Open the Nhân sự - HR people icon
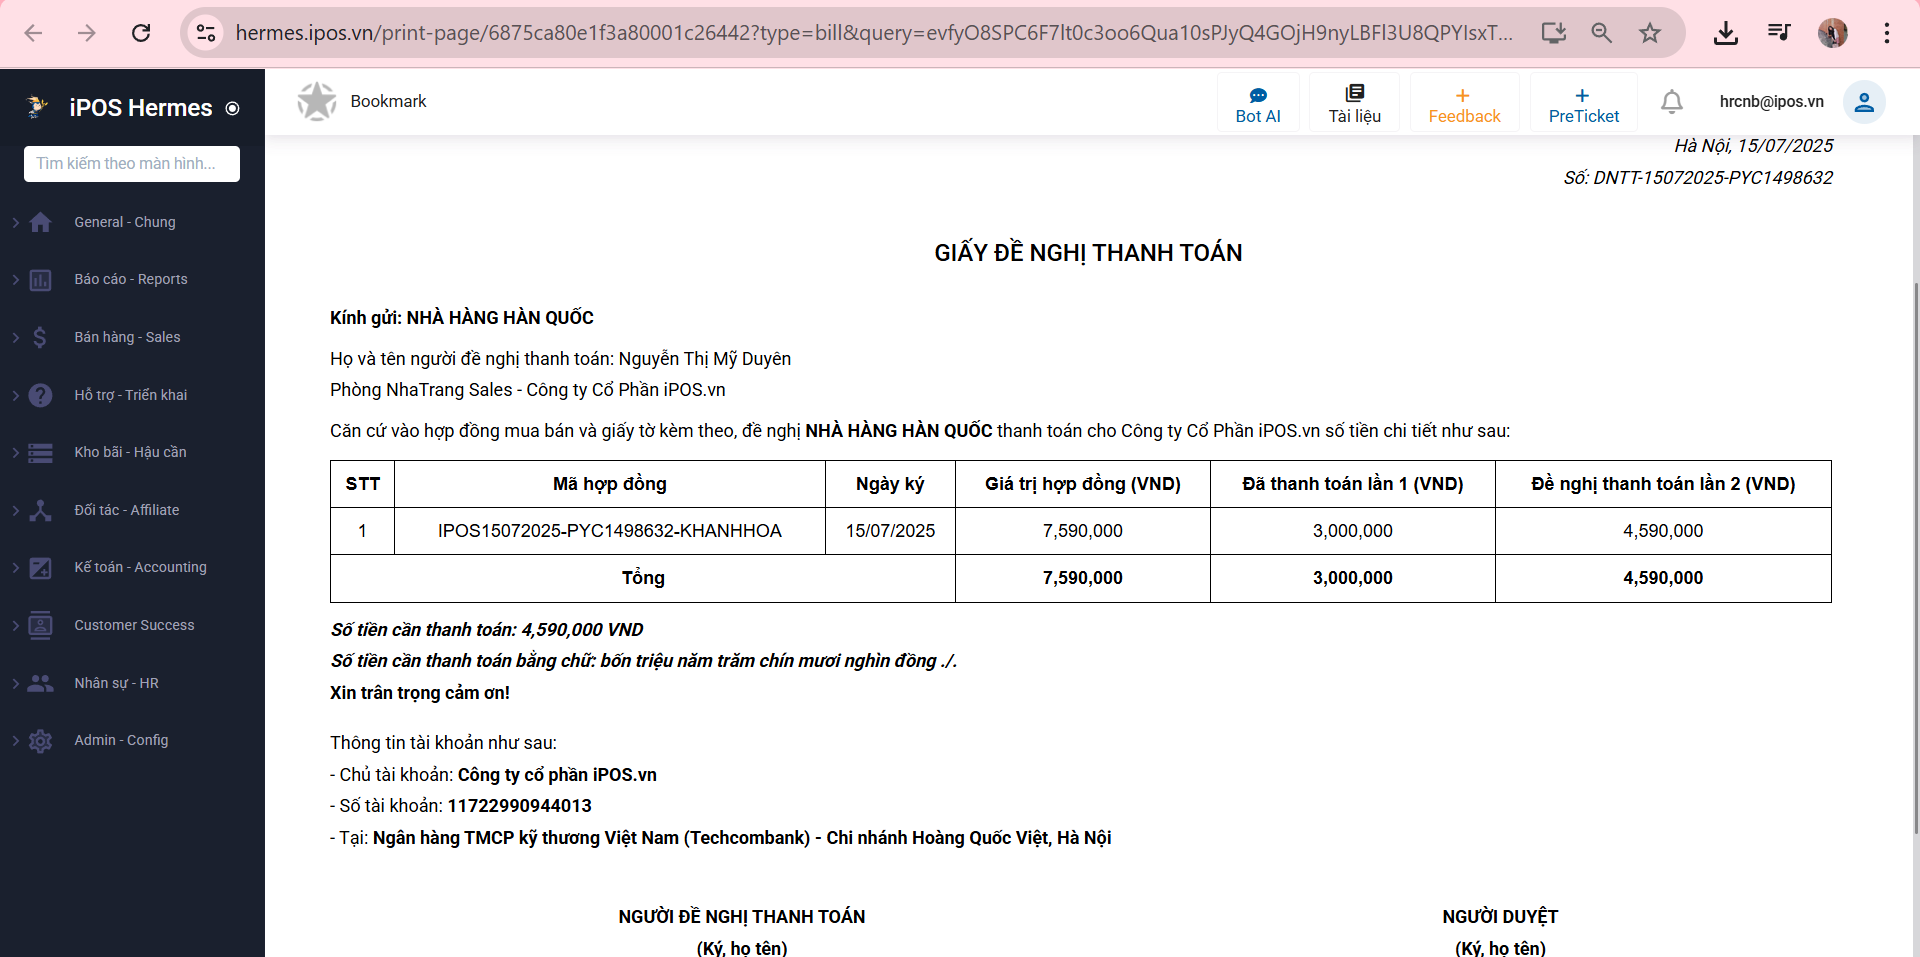The image size is (1920, 957). (40, 683)
